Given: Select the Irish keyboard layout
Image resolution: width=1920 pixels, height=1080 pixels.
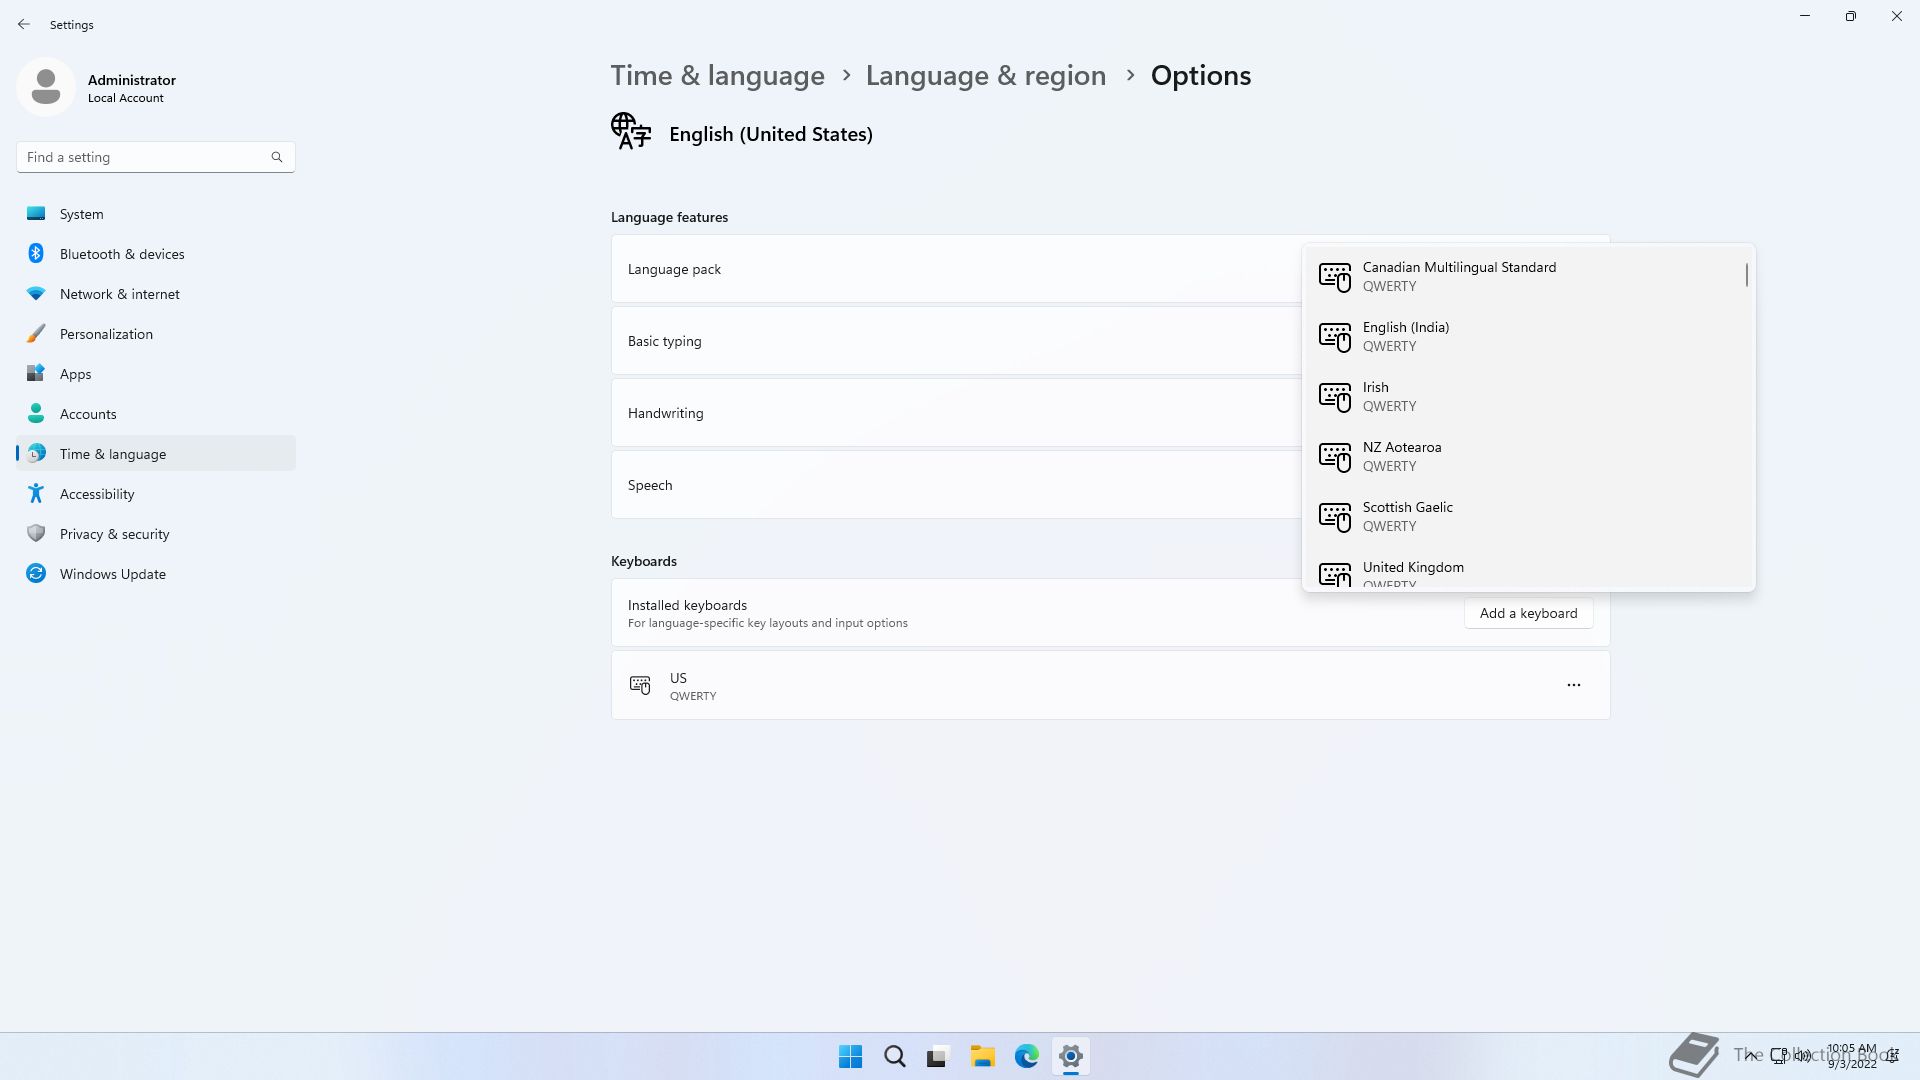Looking at the screenshot, I should [1376, 396].
